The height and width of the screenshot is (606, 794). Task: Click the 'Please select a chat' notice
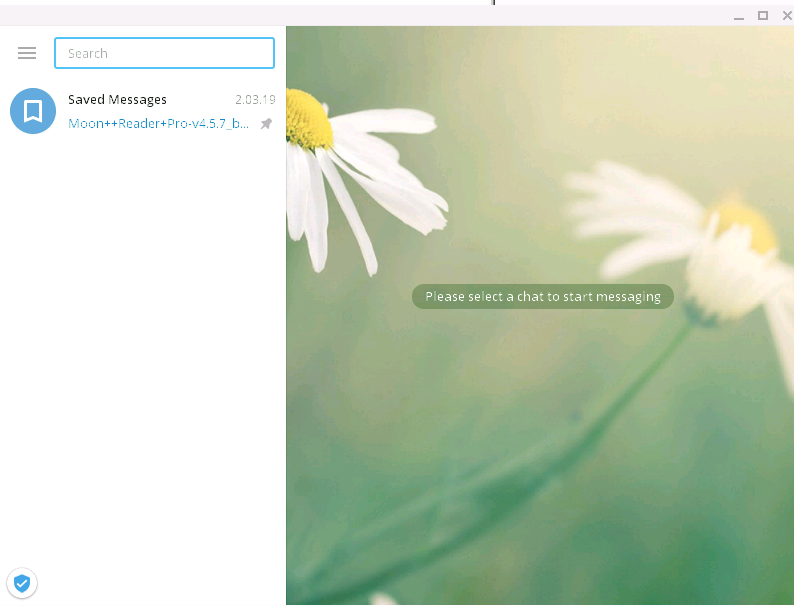[542, 296]
